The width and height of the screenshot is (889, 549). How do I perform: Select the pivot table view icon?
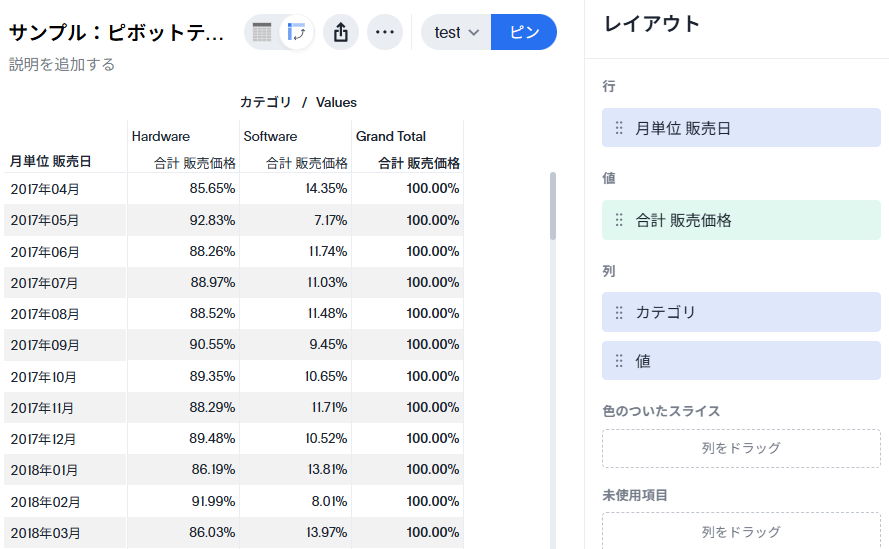[x=296, y=33]
